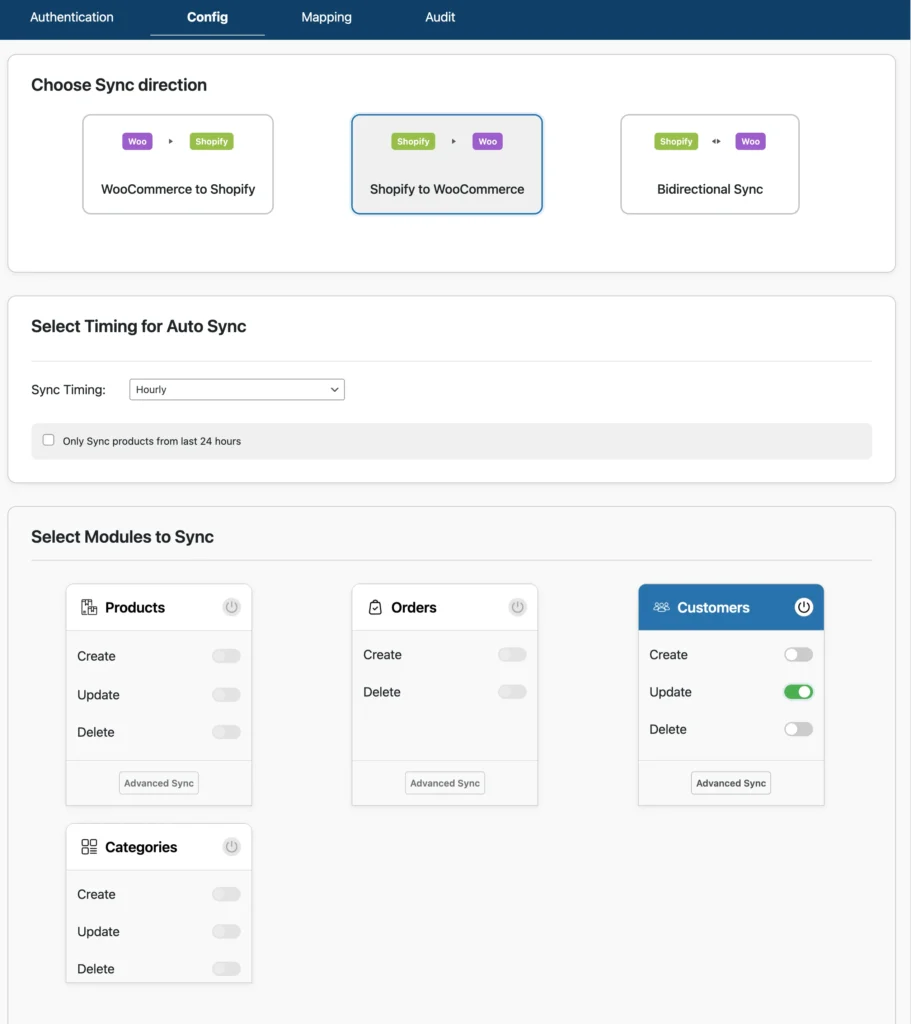Check Only Sync products from last 24 hours

(48, 440)
